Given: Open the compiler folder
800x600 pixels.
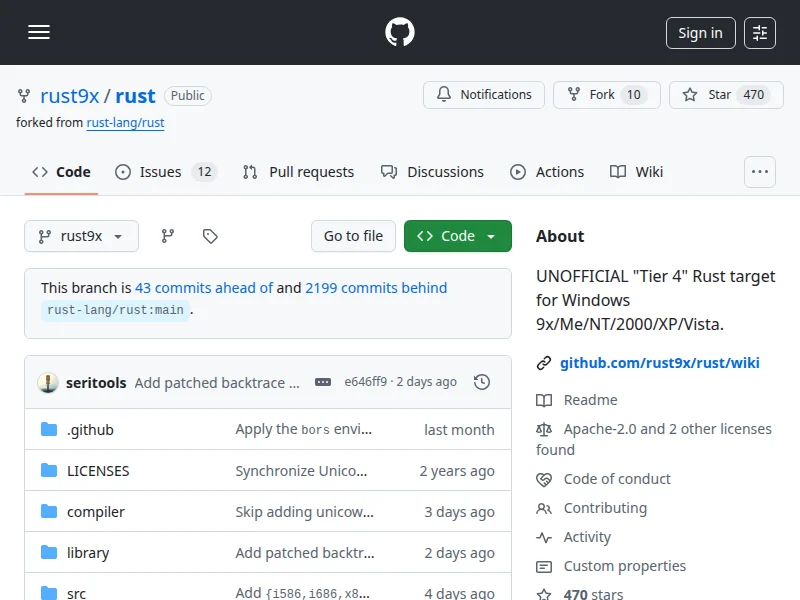Looking at the screenshot, I should 96,512.
